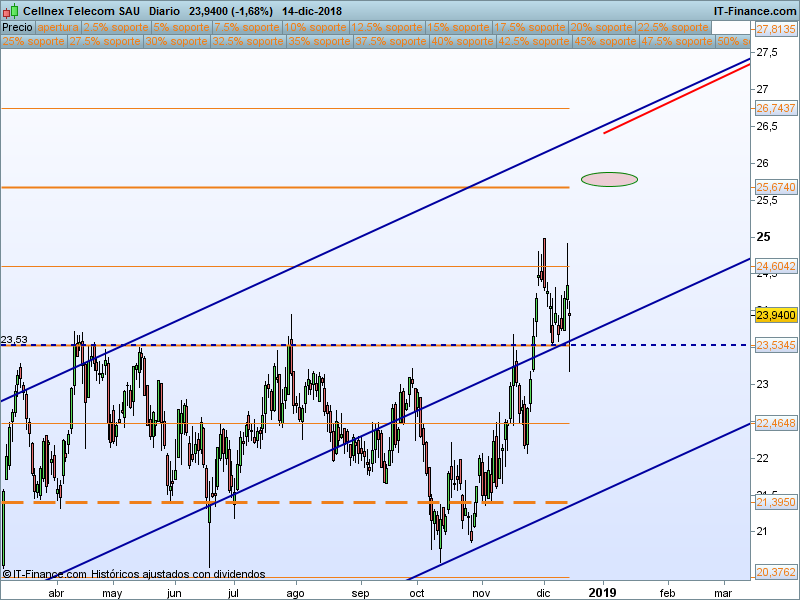800x600 pixels.
Task: Pick the 25% soporte label
Action: 33,41
